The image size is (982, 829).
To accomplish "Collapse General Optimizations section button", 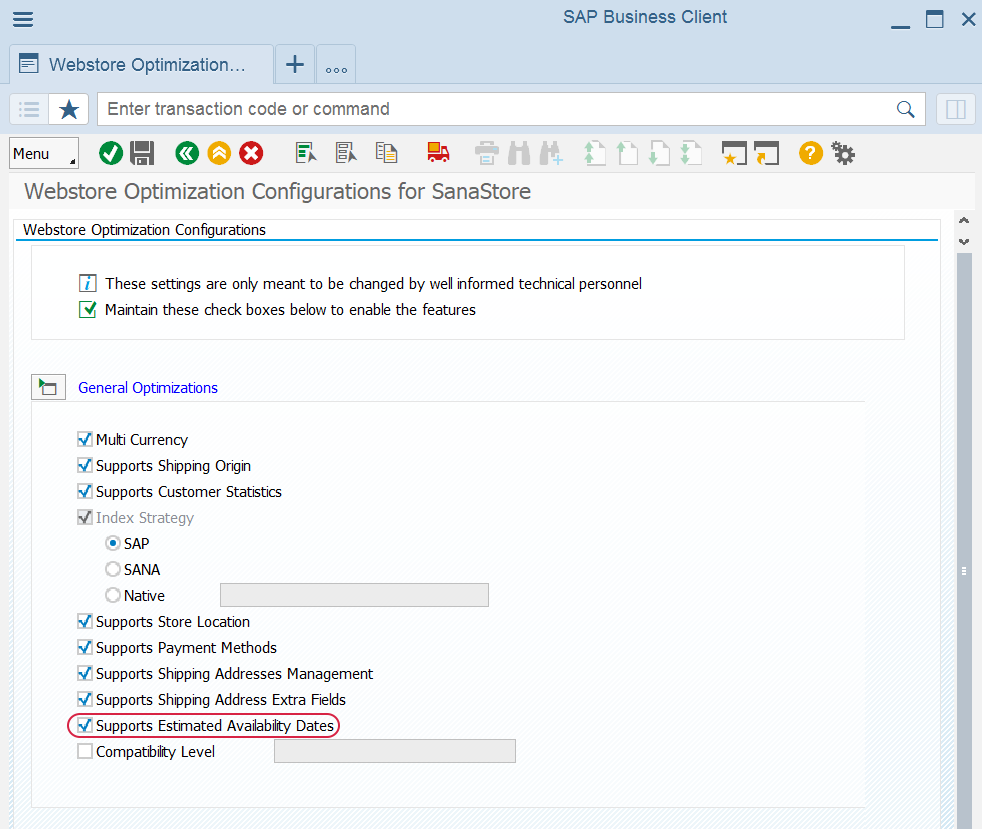I will pyautogui.click(x=48, y=388).
